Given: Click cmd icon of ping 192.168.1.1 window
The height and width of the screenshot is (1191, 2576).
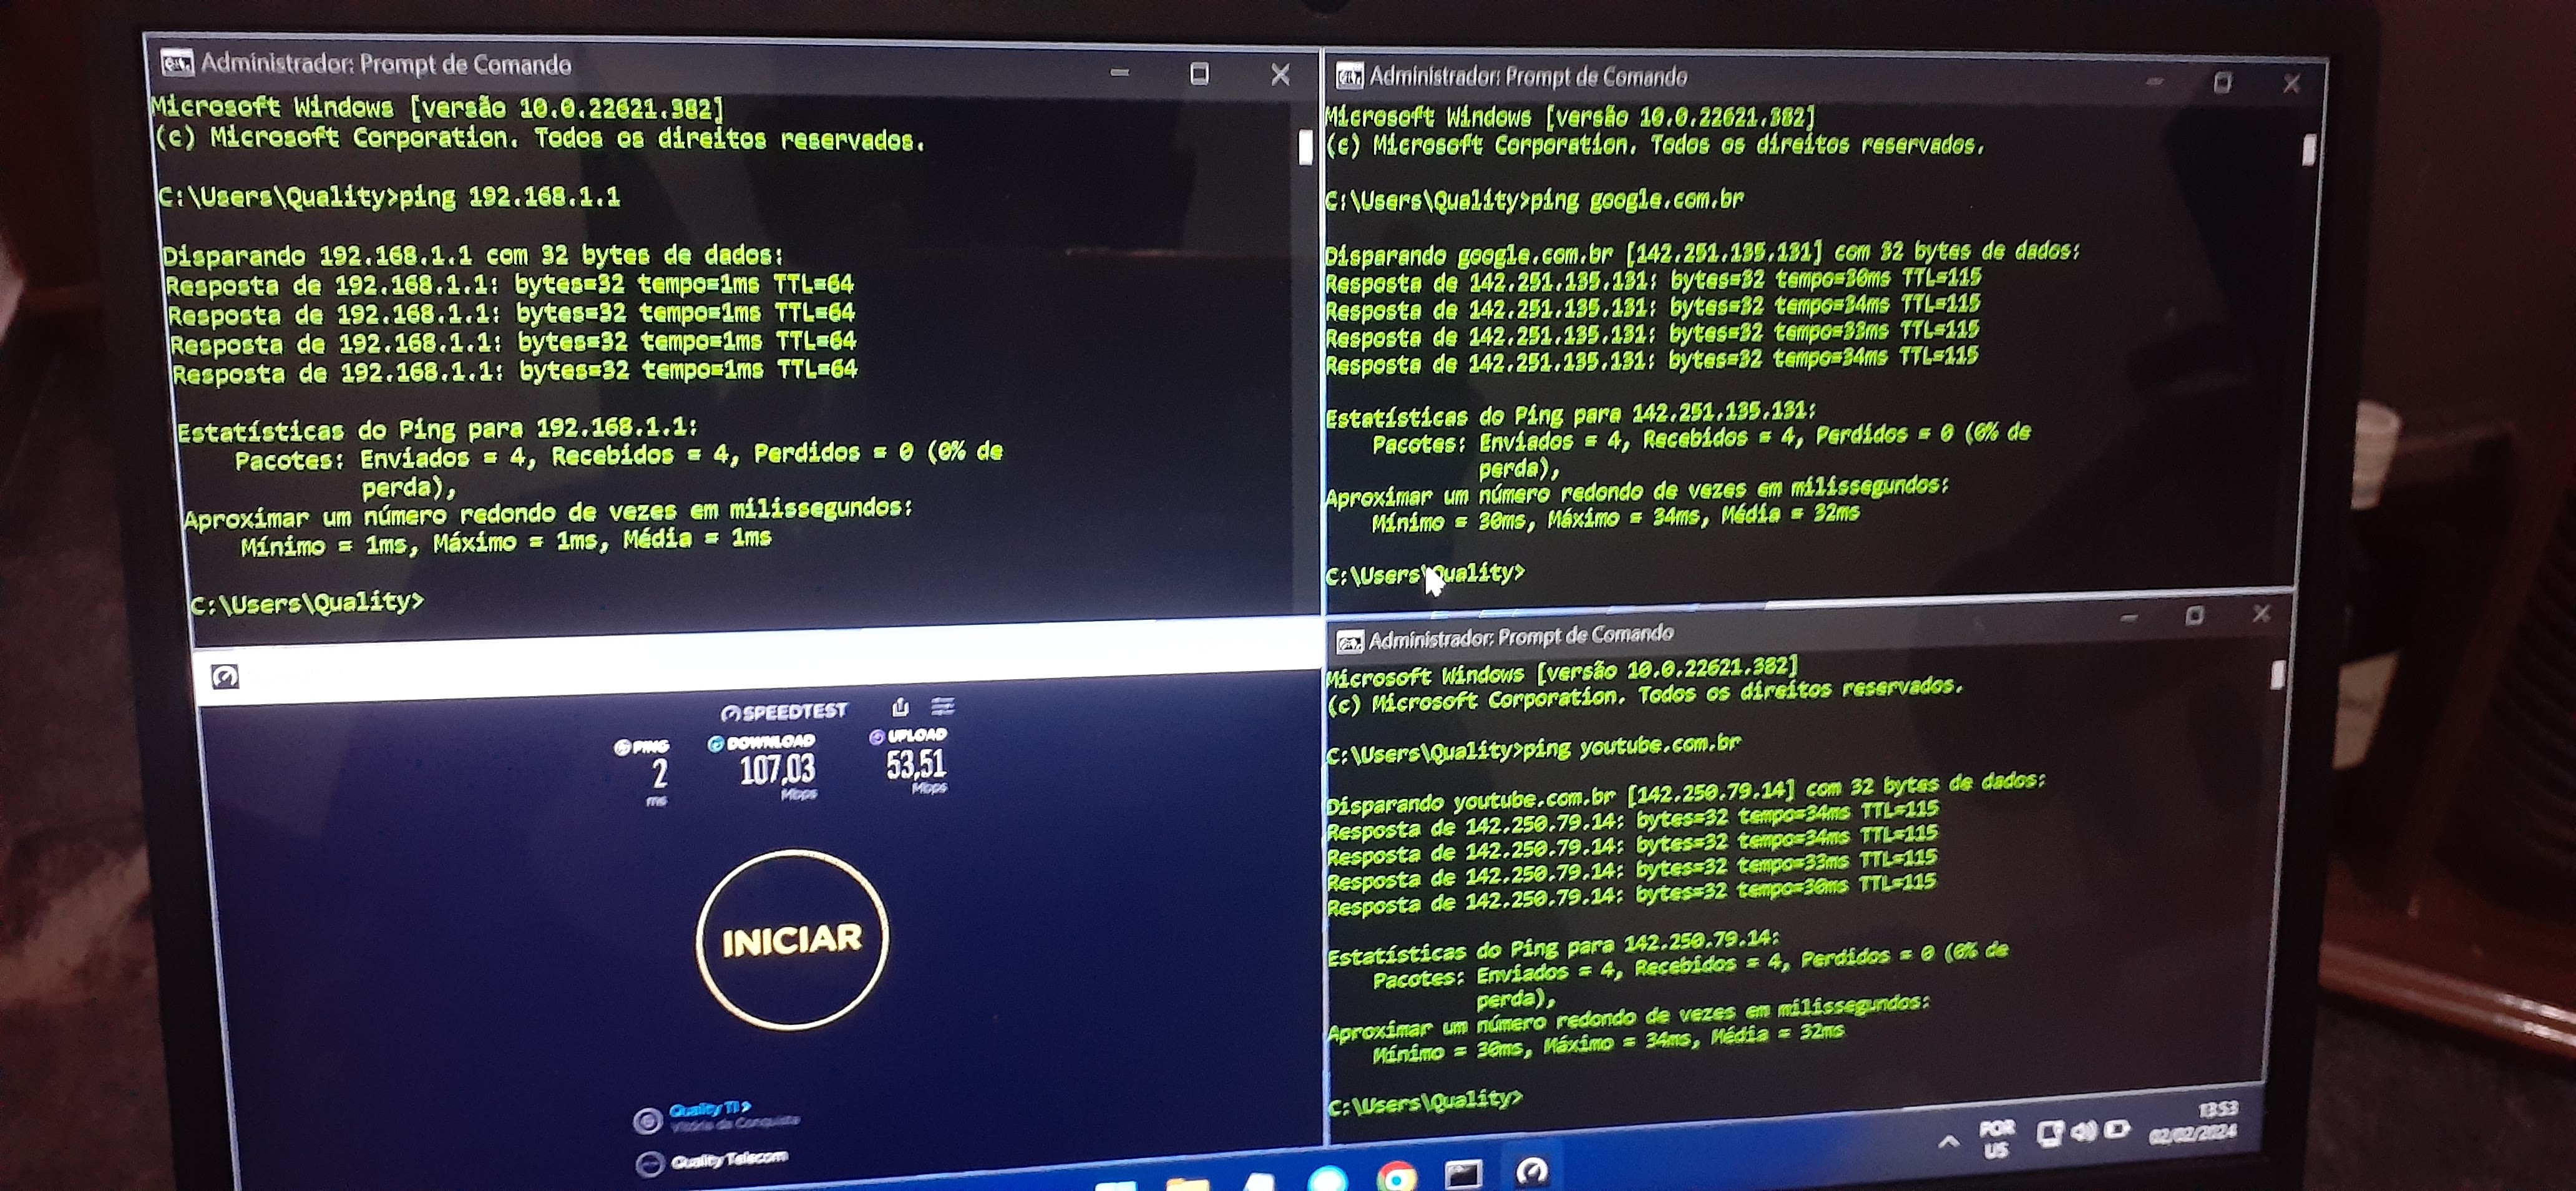Looking at the screenshot, I should (177, 64).
